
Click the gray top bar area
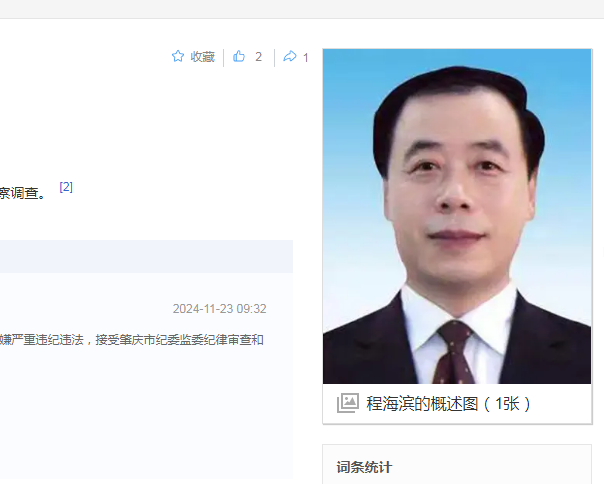302,9
